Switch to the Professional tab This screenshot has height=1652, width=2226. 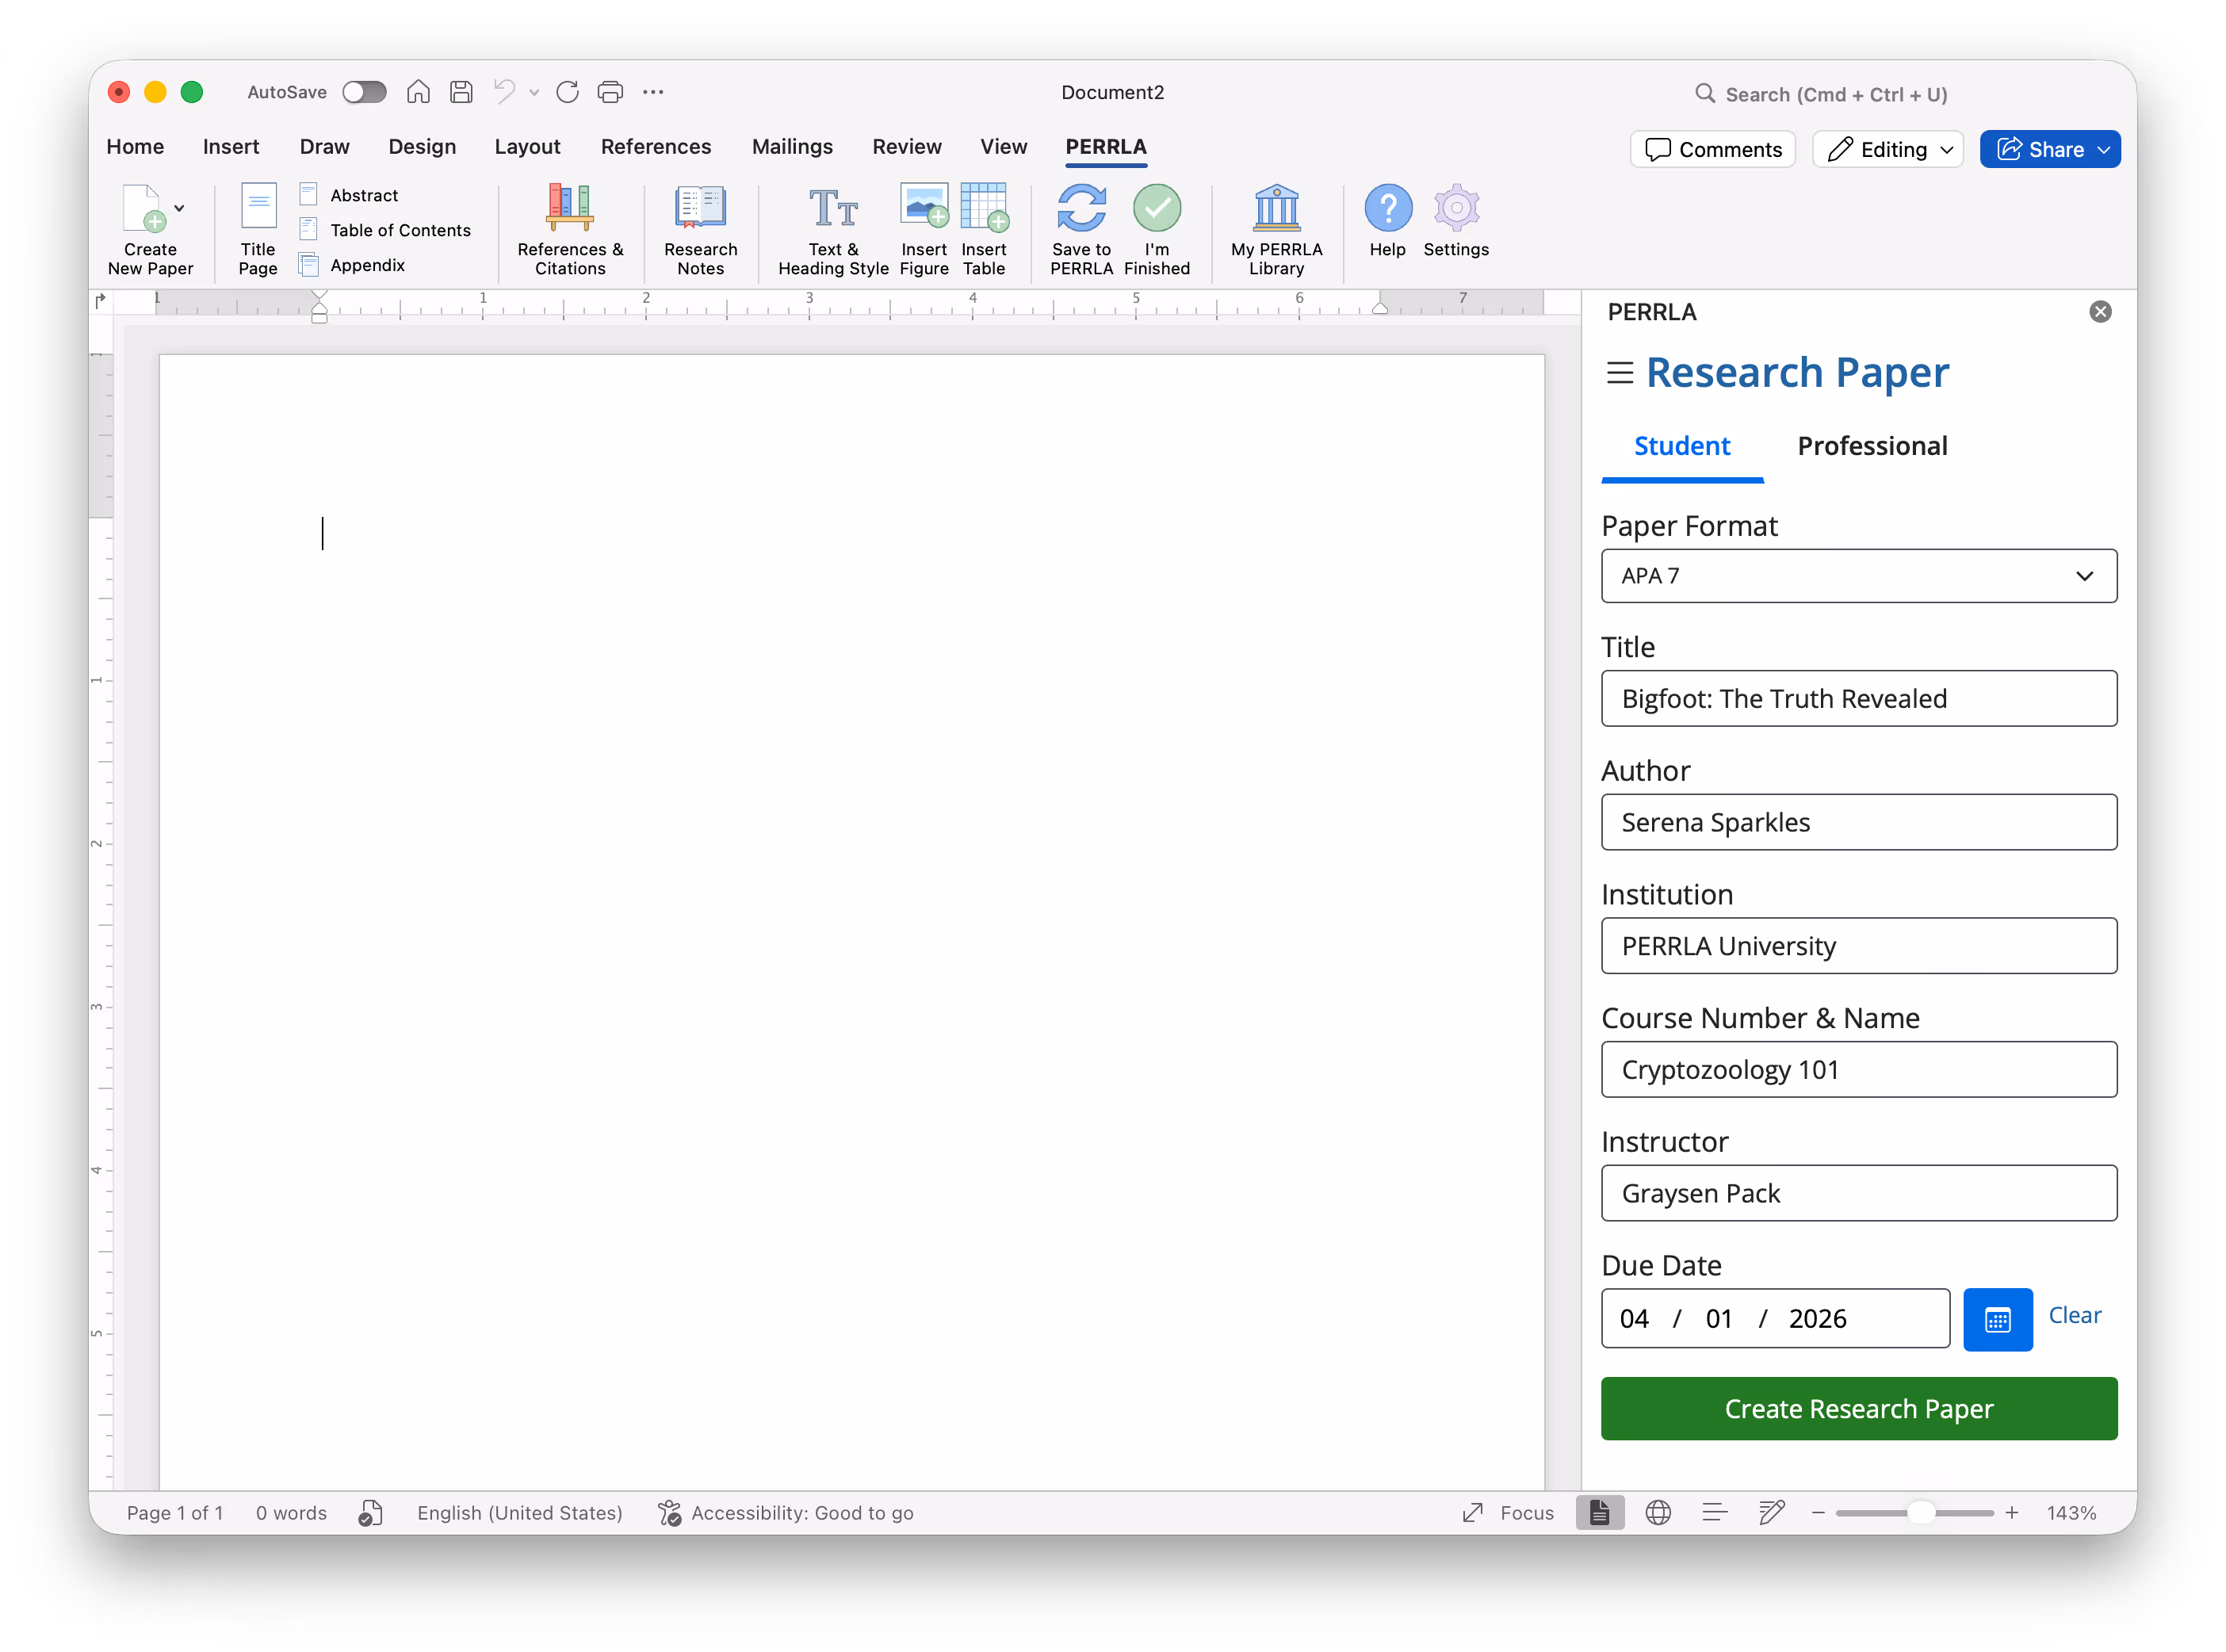click(1871, 446)
